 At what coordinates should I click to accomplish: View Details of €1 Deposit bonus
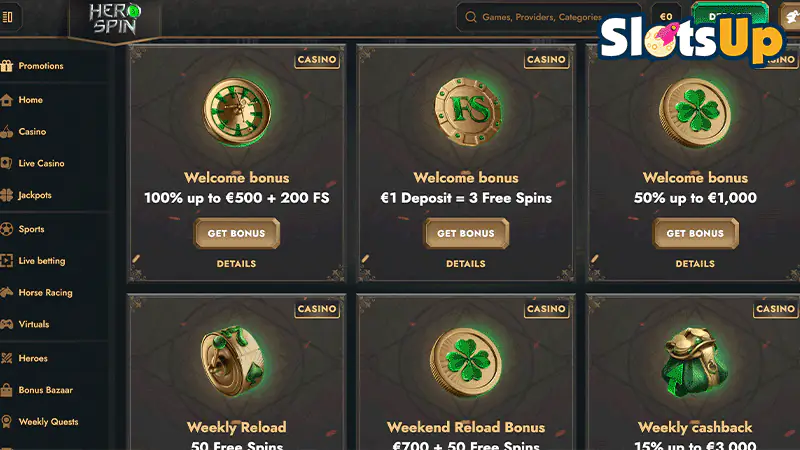click(x=466, y=264)
